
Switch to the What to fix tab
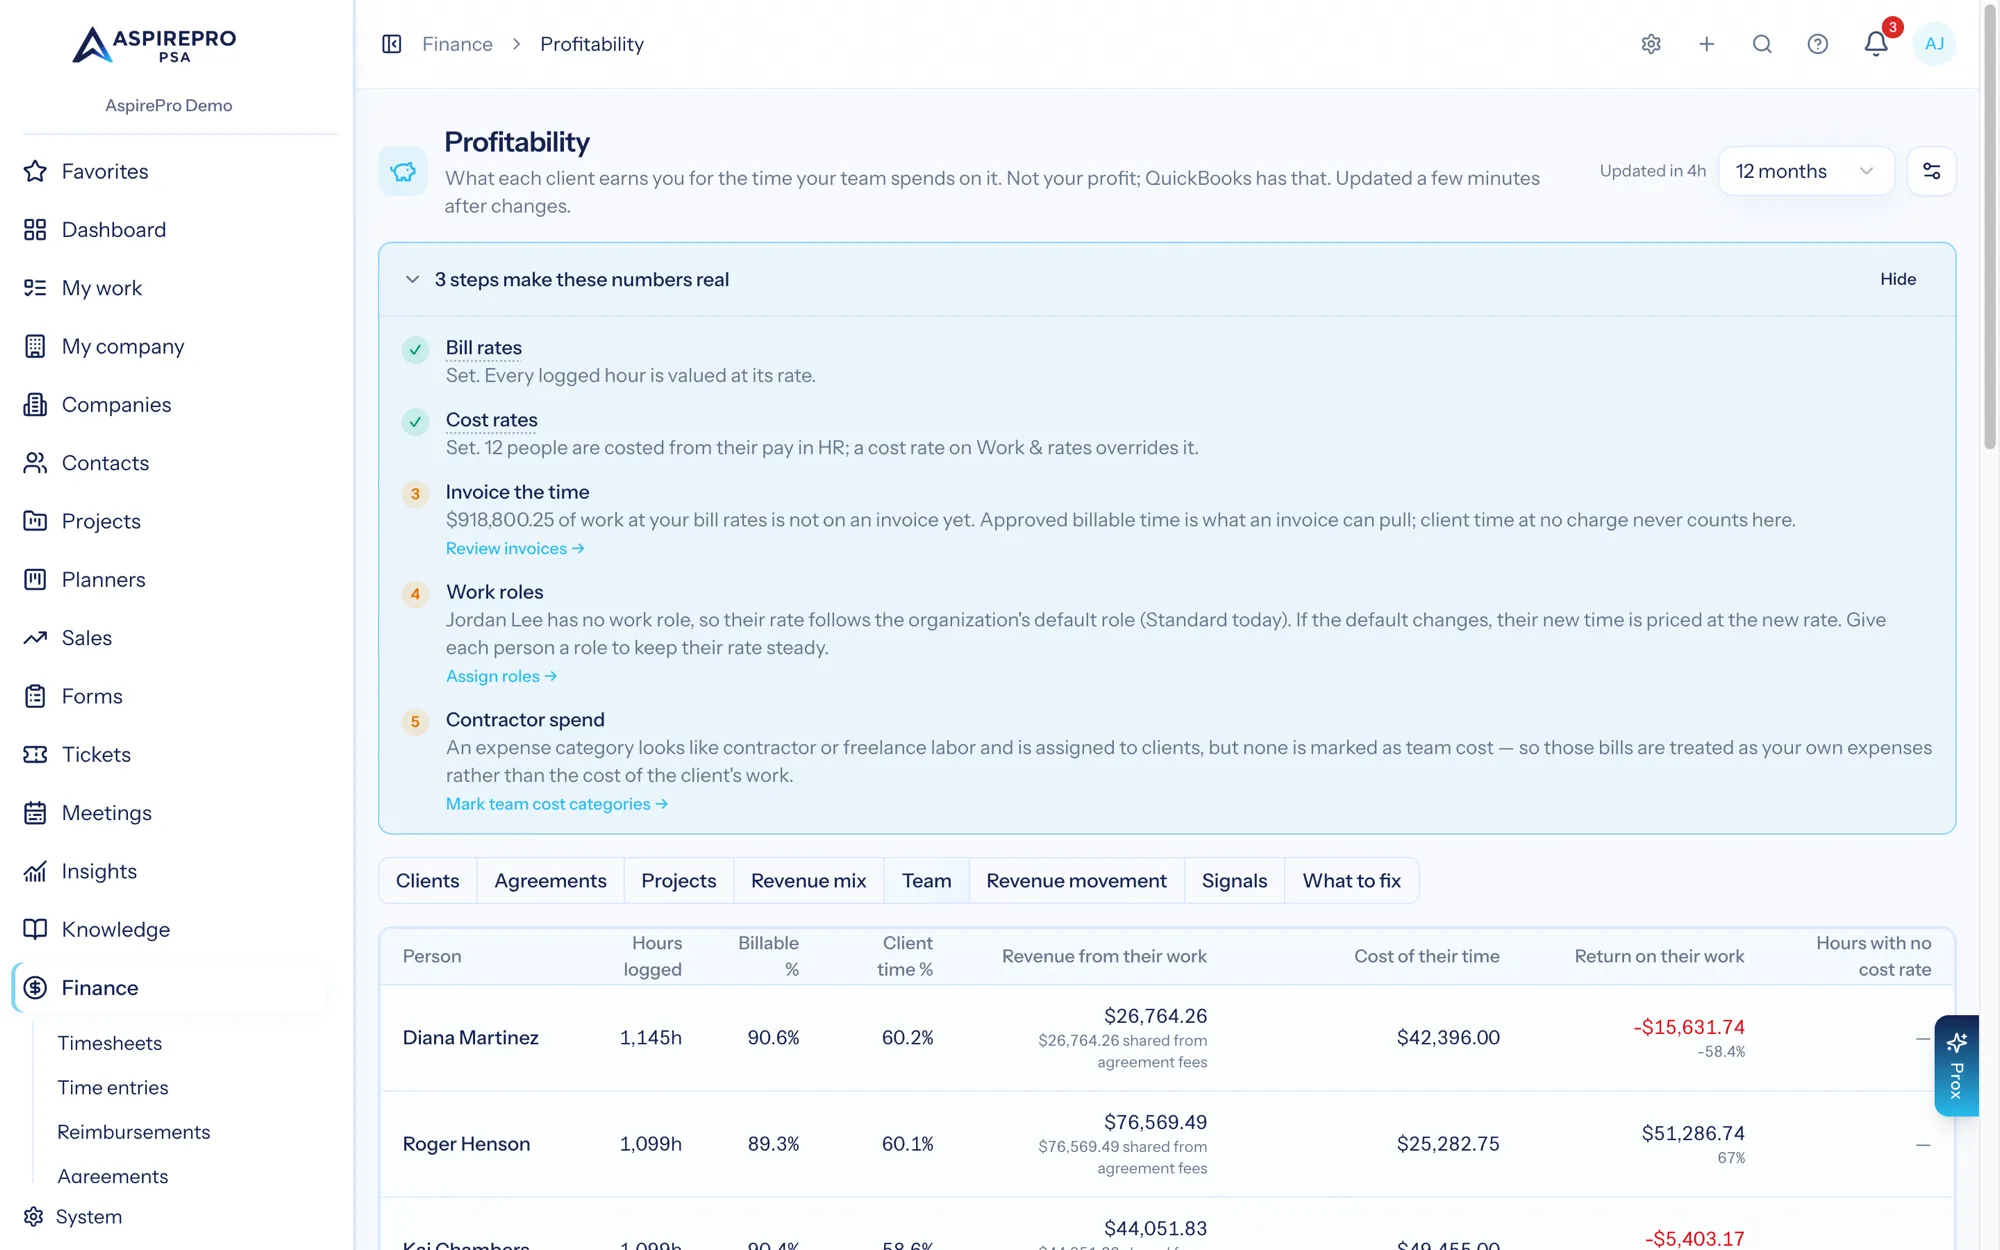pyautogui.click(x=1351, y=881)
